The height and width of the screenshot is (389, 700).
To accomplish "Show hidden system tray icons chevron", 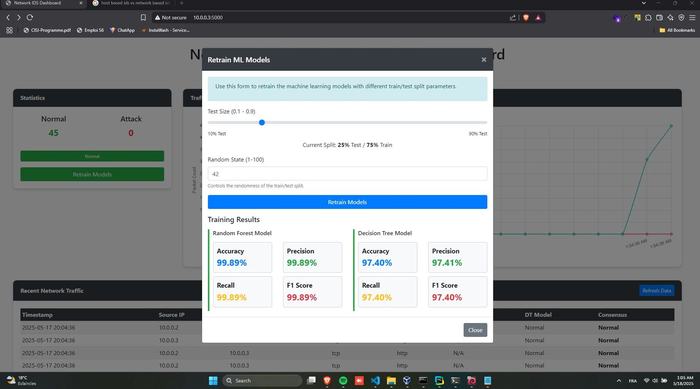I will [x=619, y=381].
